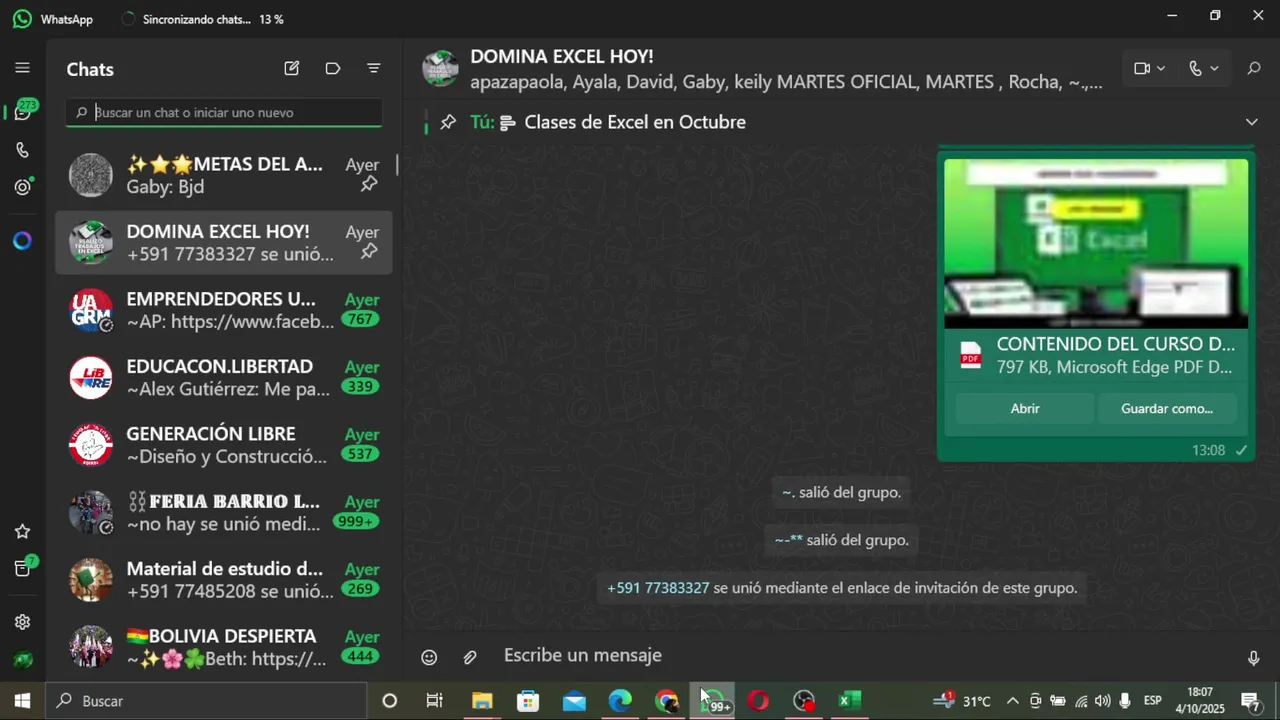
Task: Record a voice message with microphone
Action: point(1254,657)
